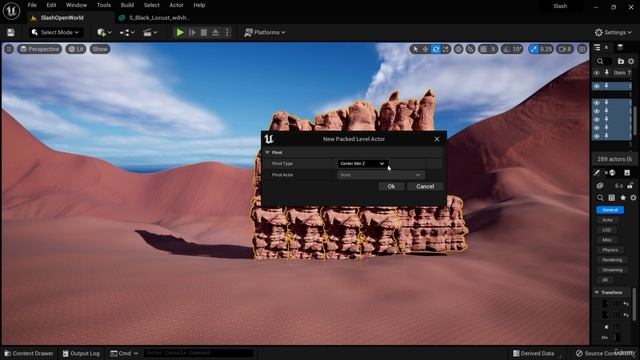The width and height of the screenshot is (640, 360).
Task: Open the Actor menu
Action: 176,5
